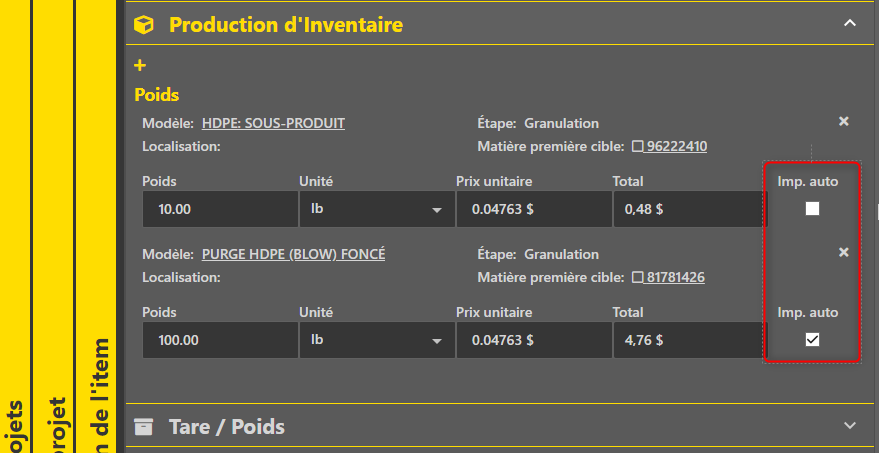Expand the Tare / Poids section
This screenshot has width=879, height=453.
coord(850,426)
